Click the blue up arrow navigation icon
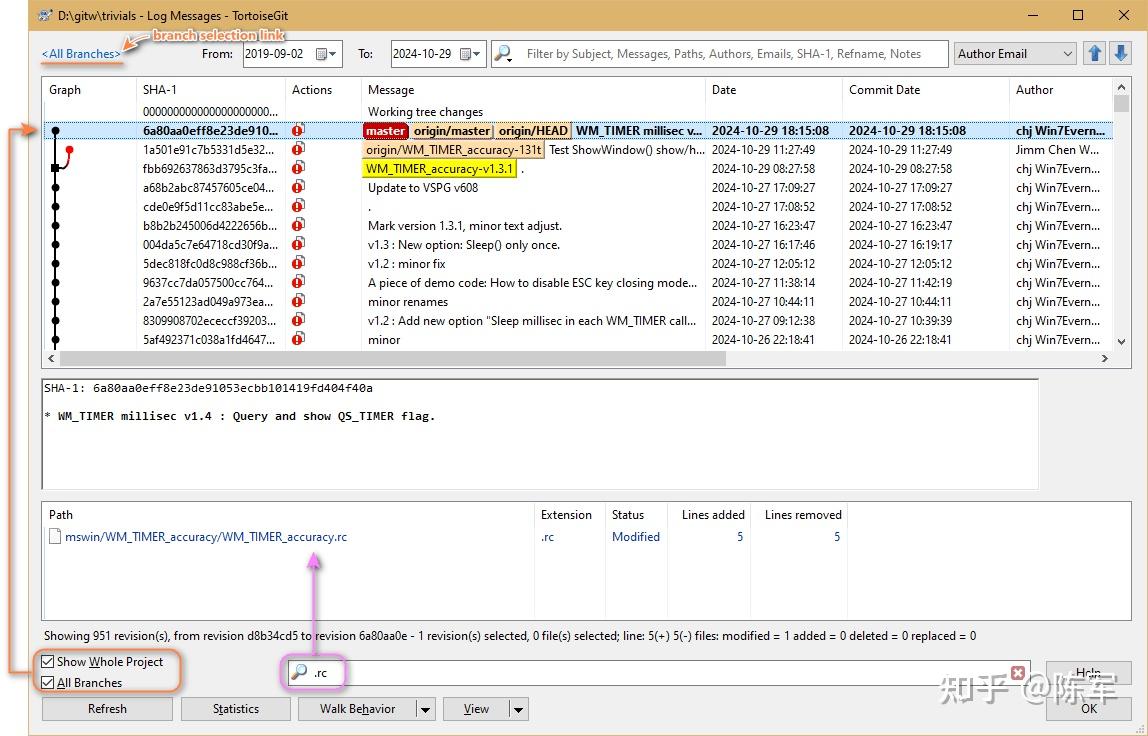Image resolution: width=1148 pixels, height=736 pixels. [x=1095, y=53]
